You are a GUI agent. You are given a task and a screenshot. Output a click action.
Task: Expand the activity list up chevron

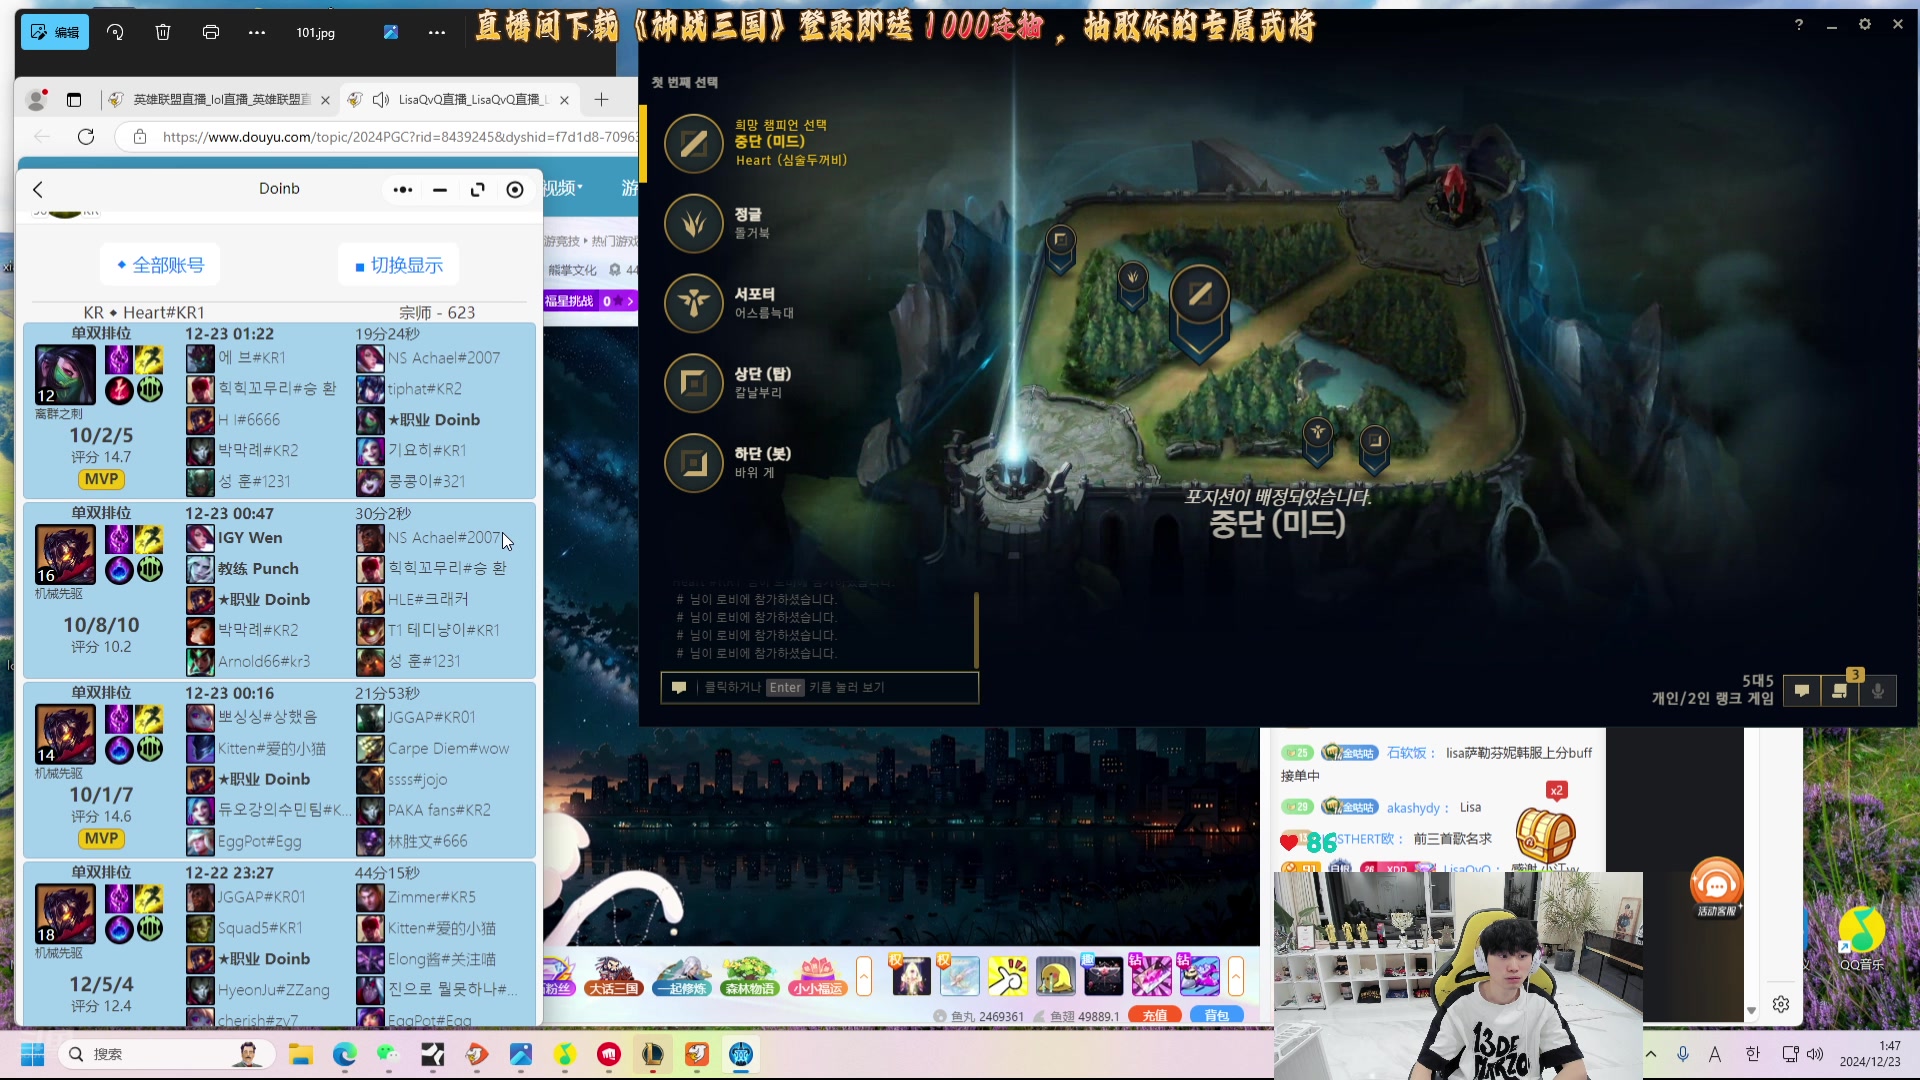click(864, 976)
